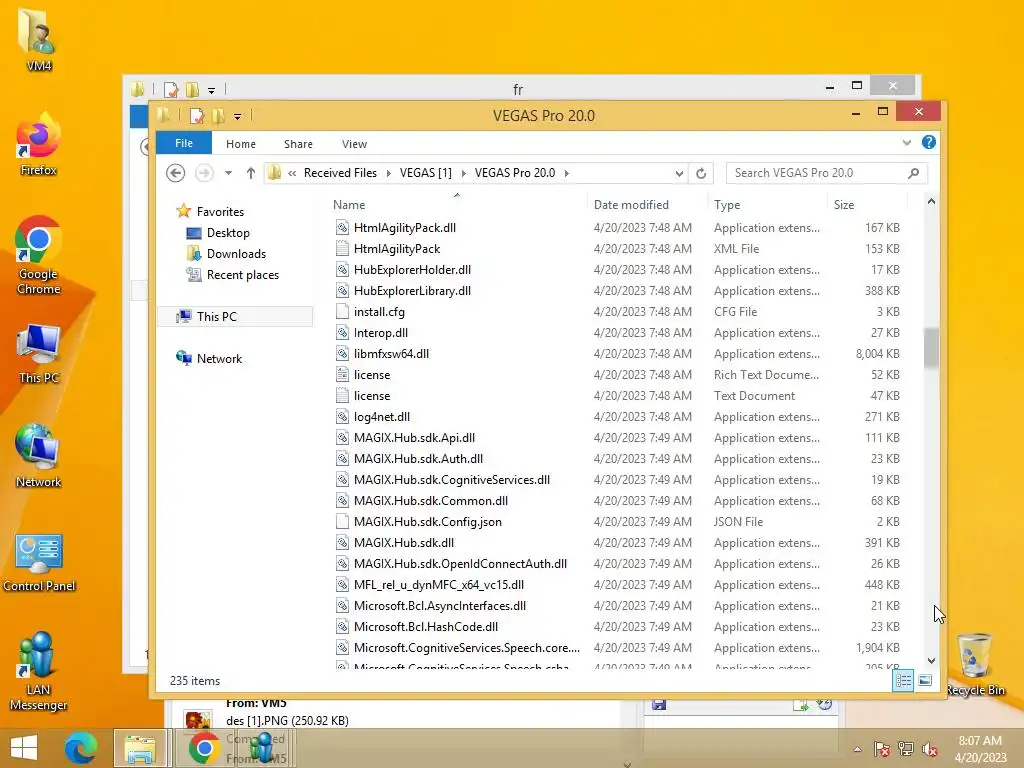
Task: Click the clock showing 8:07 AM
Action: pos(980,741)
